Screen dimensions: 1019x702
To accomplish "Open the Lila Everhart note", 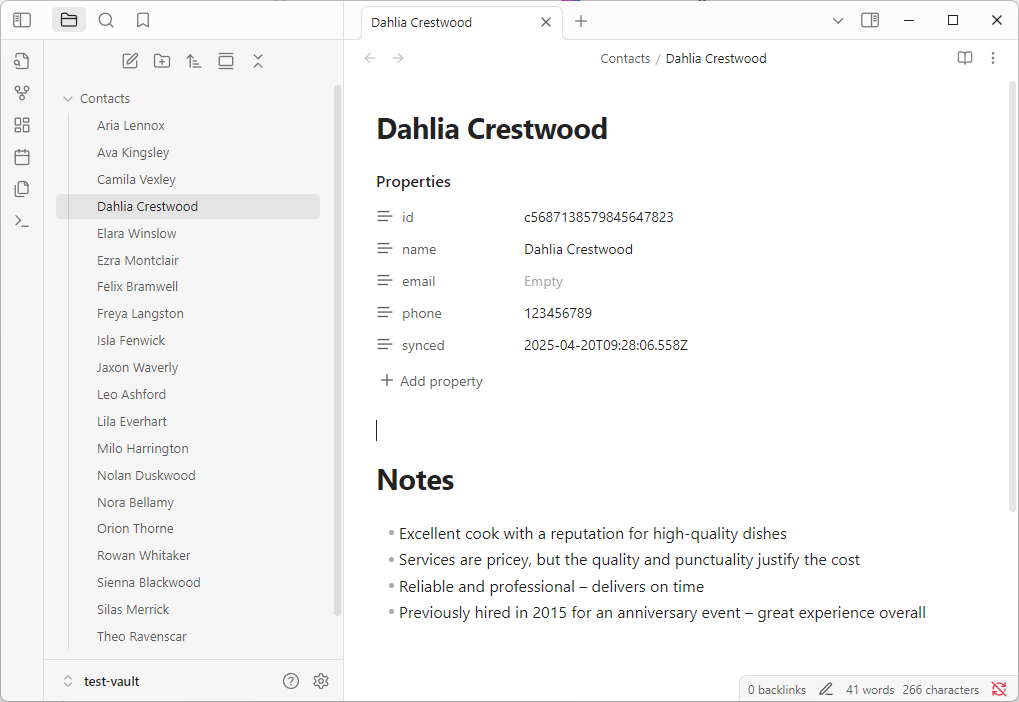I will pyautogui.click(x=132, y=422).
